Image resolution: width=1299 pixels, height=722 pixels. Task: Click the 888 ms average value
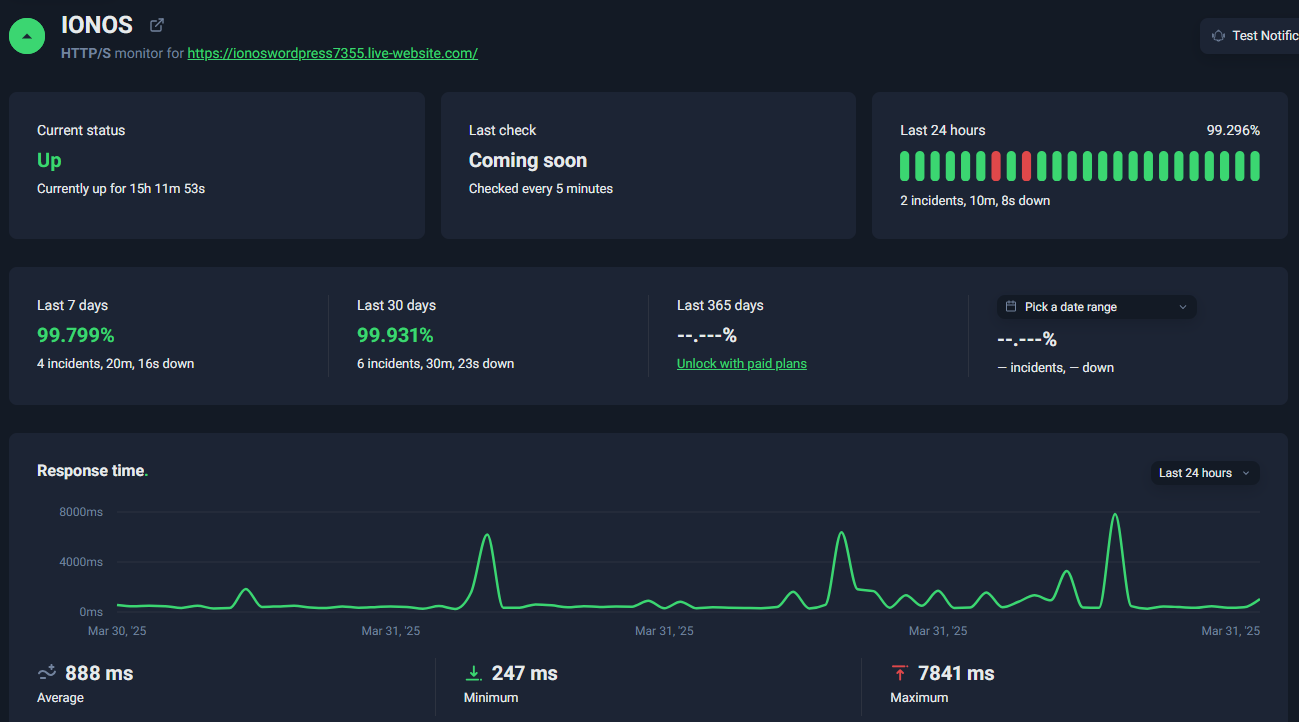(99, 673)
